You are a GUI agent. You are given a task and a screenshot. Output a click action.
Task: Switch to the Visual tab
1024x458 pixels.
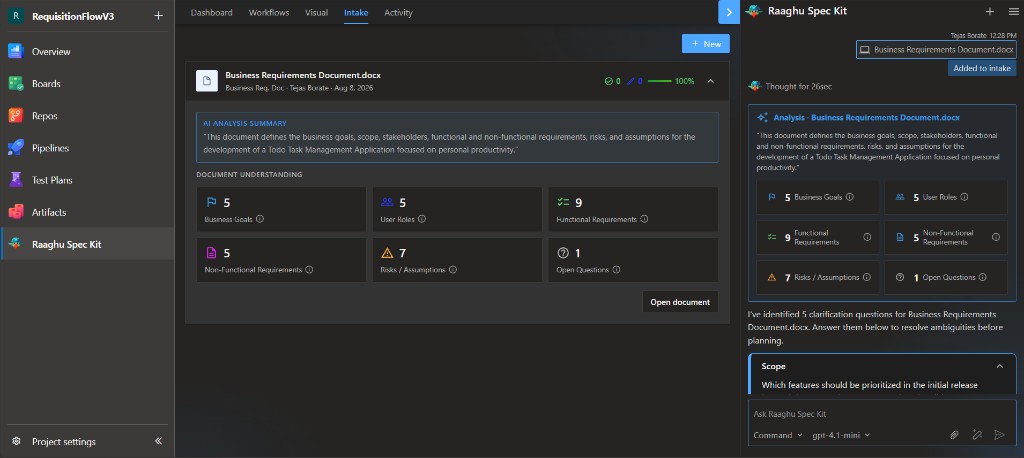pyautogui.click(x=317, y=12)
